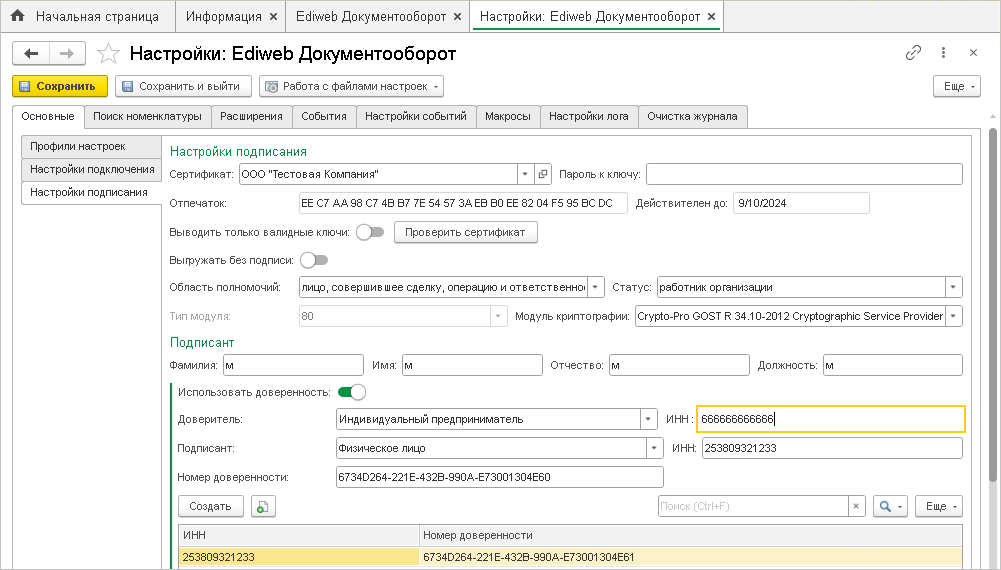Viewport: 1001px width, 570px height.
Task: Clear the search field with the X icon
Action: [x=856, y=507]
